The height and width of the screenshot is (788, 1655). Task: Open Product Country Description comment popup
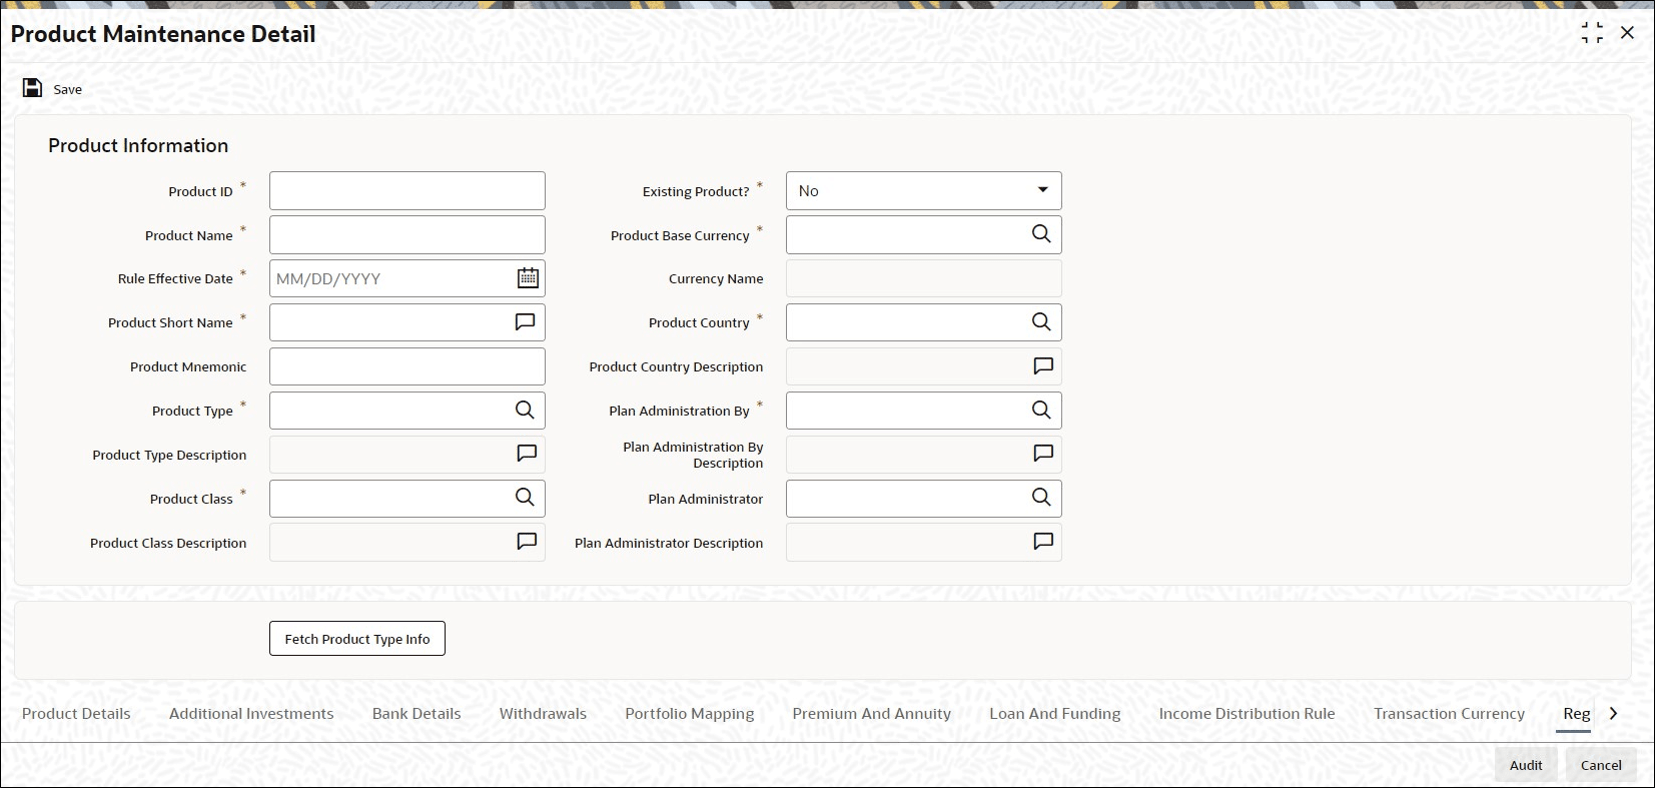point(1043,366)
